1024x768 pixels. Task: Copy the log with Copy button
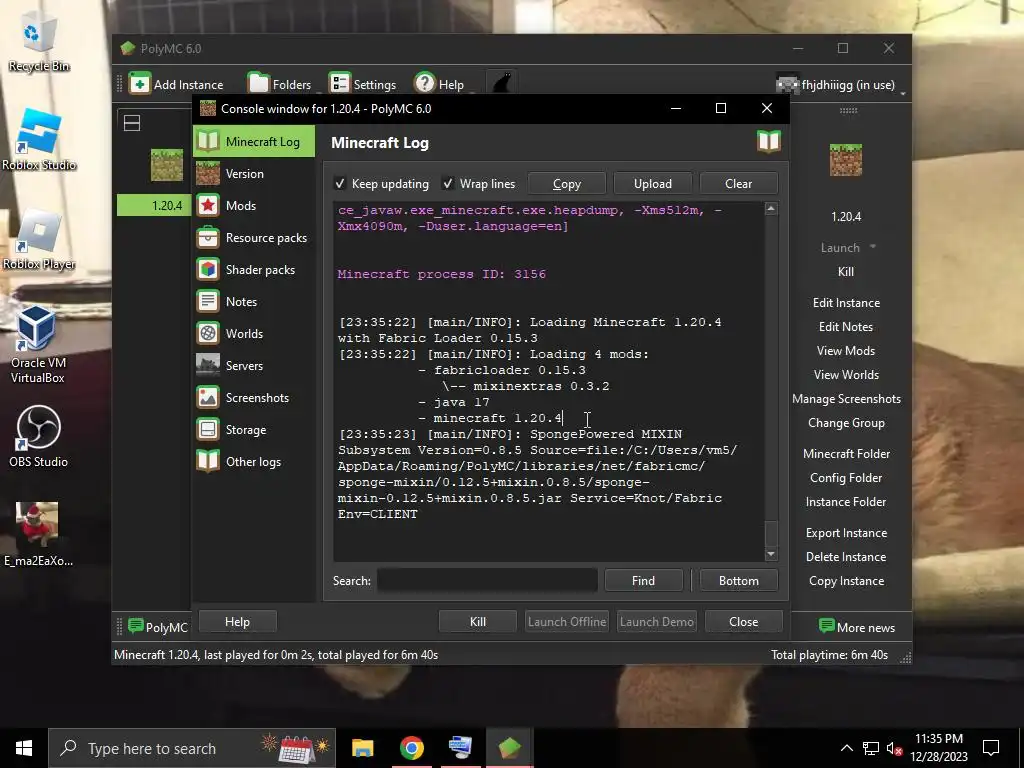tap(566, 184)
